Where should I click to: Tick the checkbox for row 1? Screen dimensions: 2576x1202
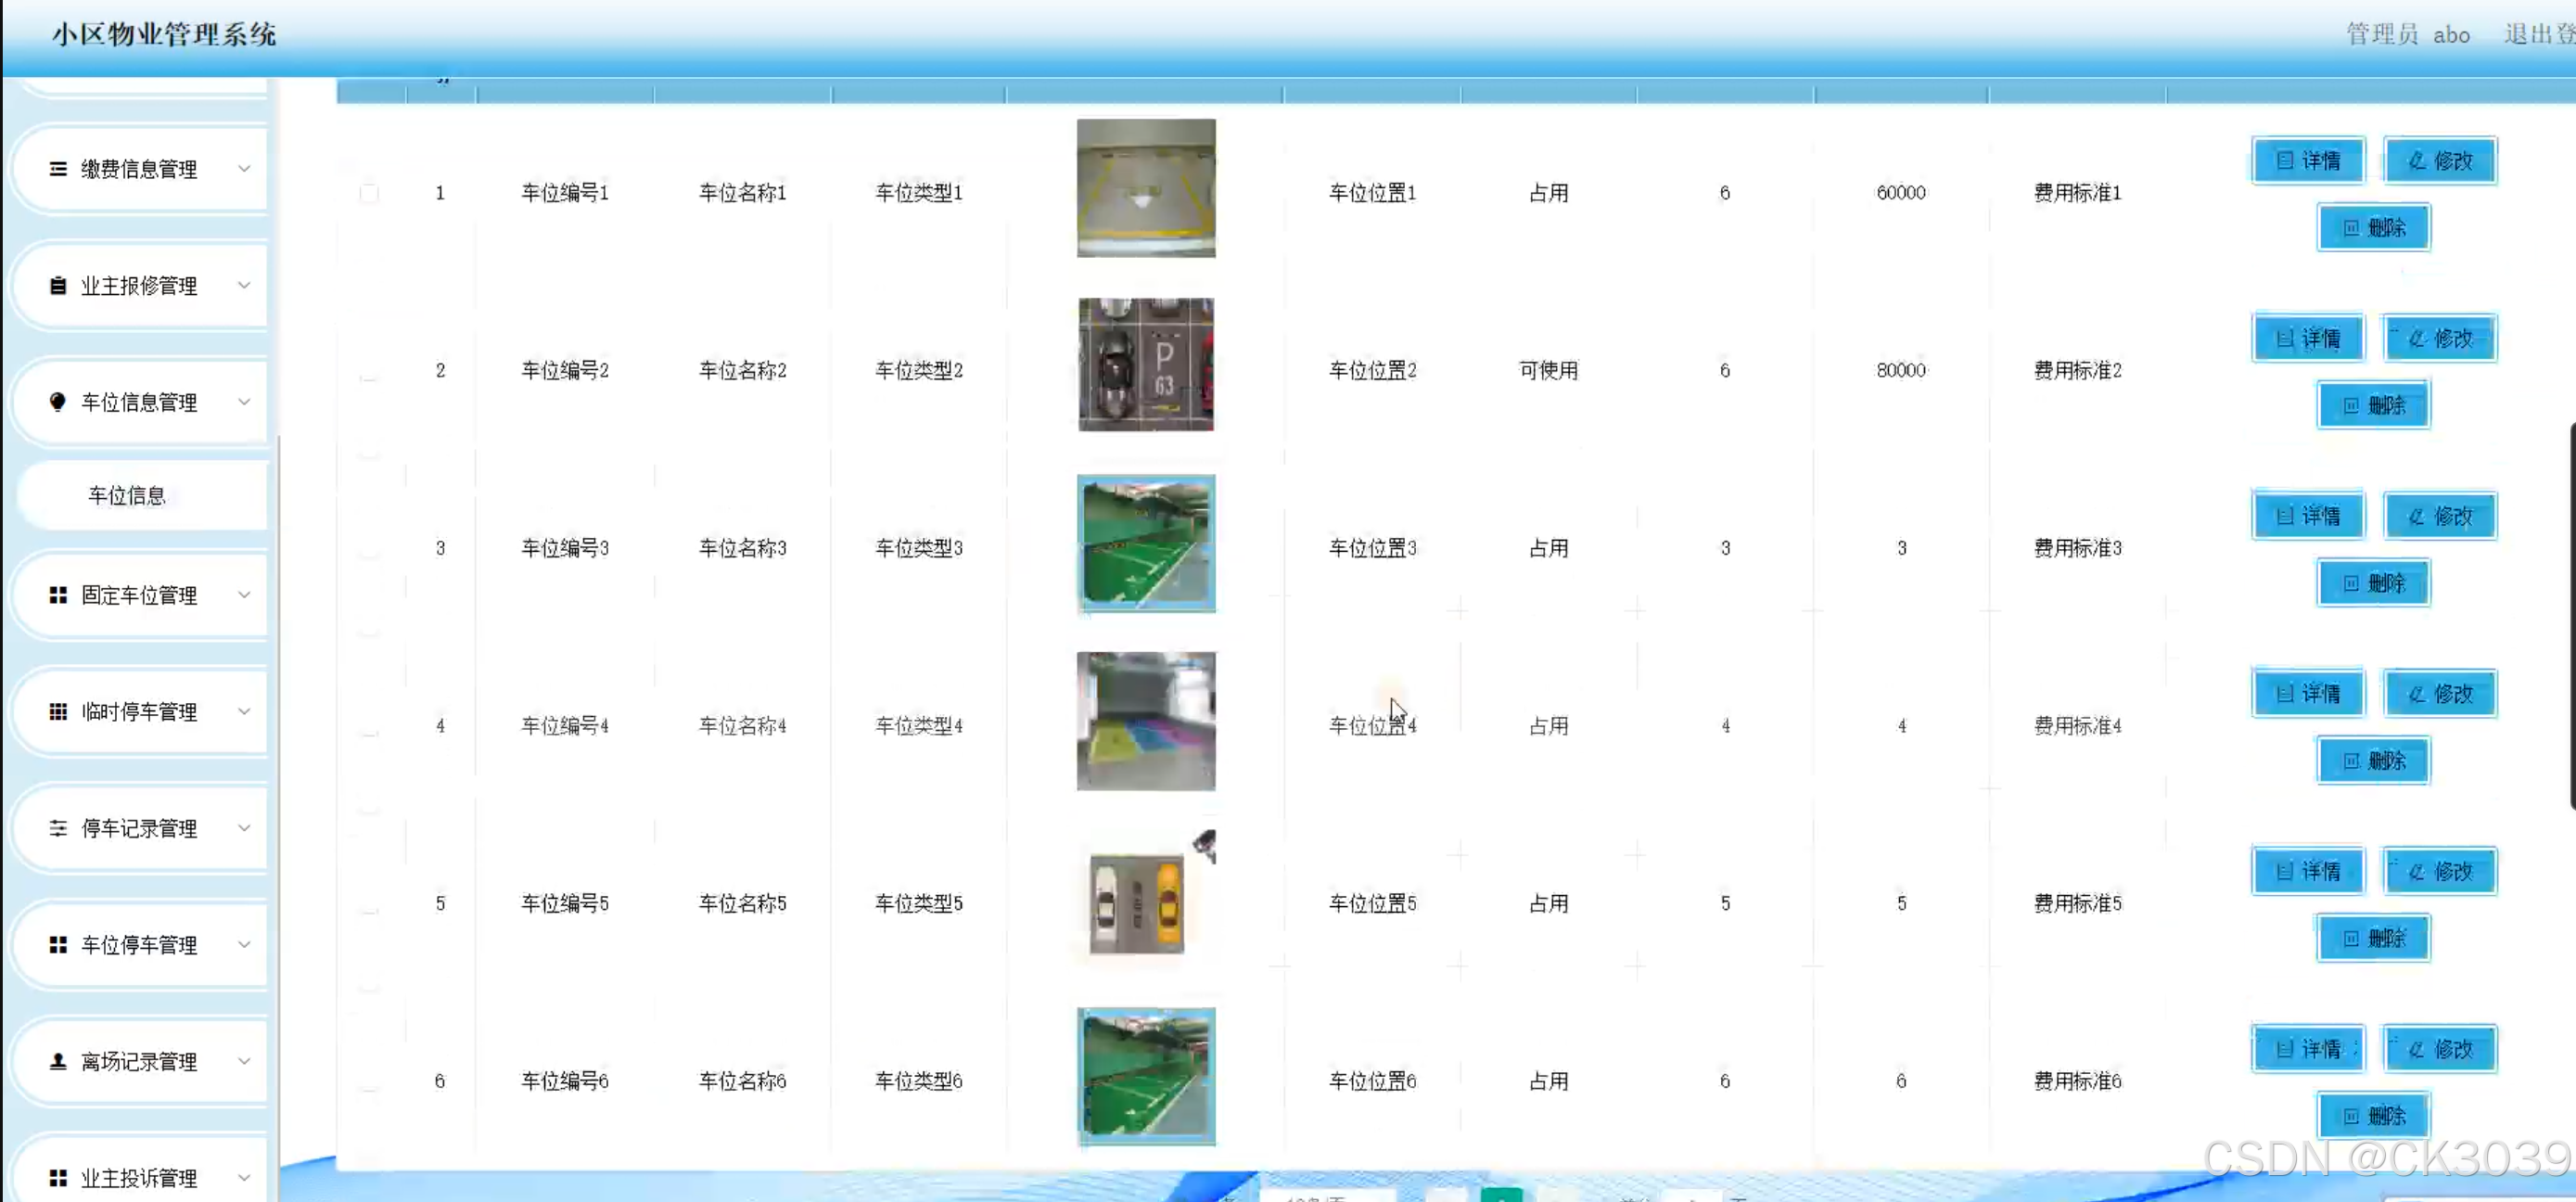369,193
